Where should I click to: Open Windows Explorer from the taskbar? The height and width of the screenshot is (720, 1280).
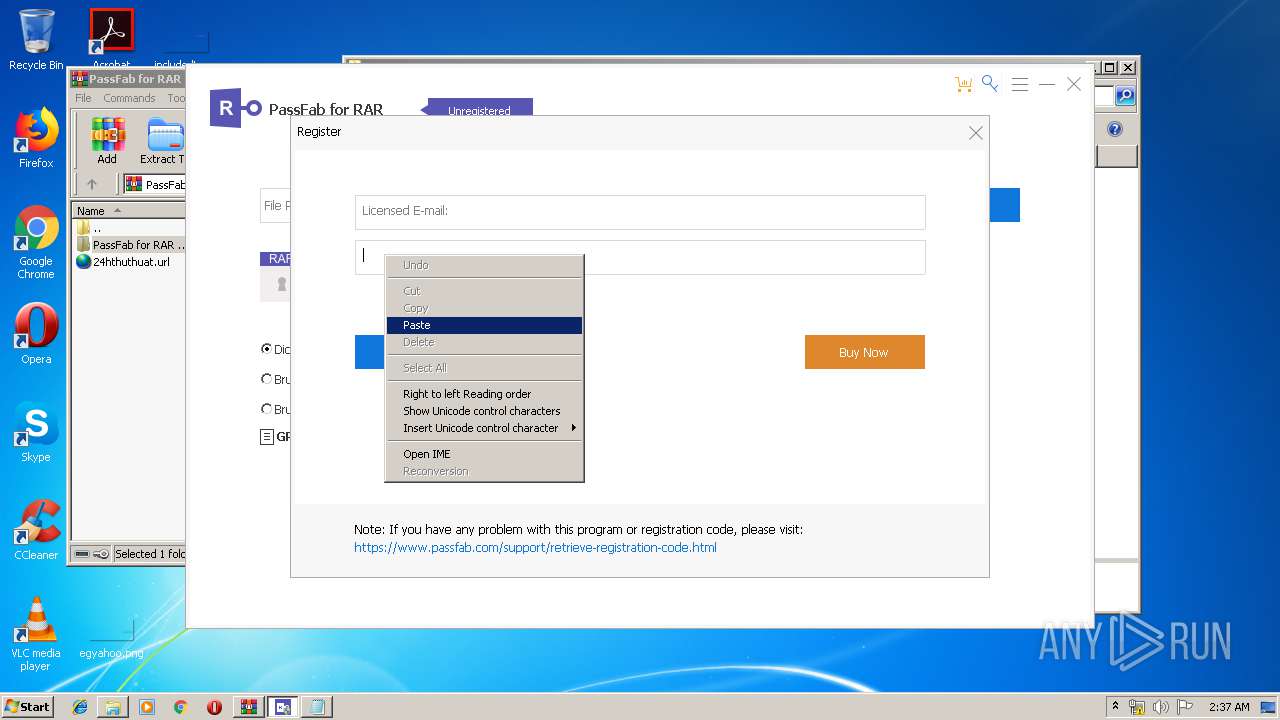pos(113,707)
